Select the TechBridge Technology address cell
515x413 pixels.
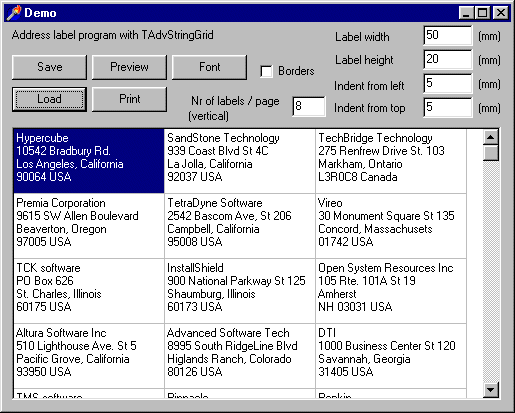point(391,161)
